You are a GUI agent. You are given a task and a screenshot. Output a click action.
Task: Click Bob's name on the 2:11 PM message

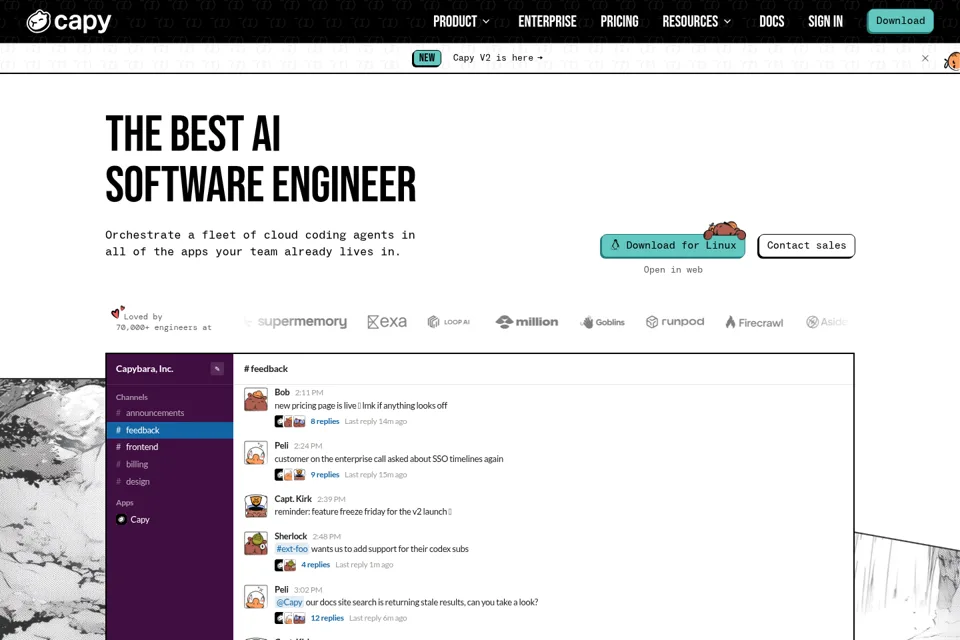[x=282, y=392]
